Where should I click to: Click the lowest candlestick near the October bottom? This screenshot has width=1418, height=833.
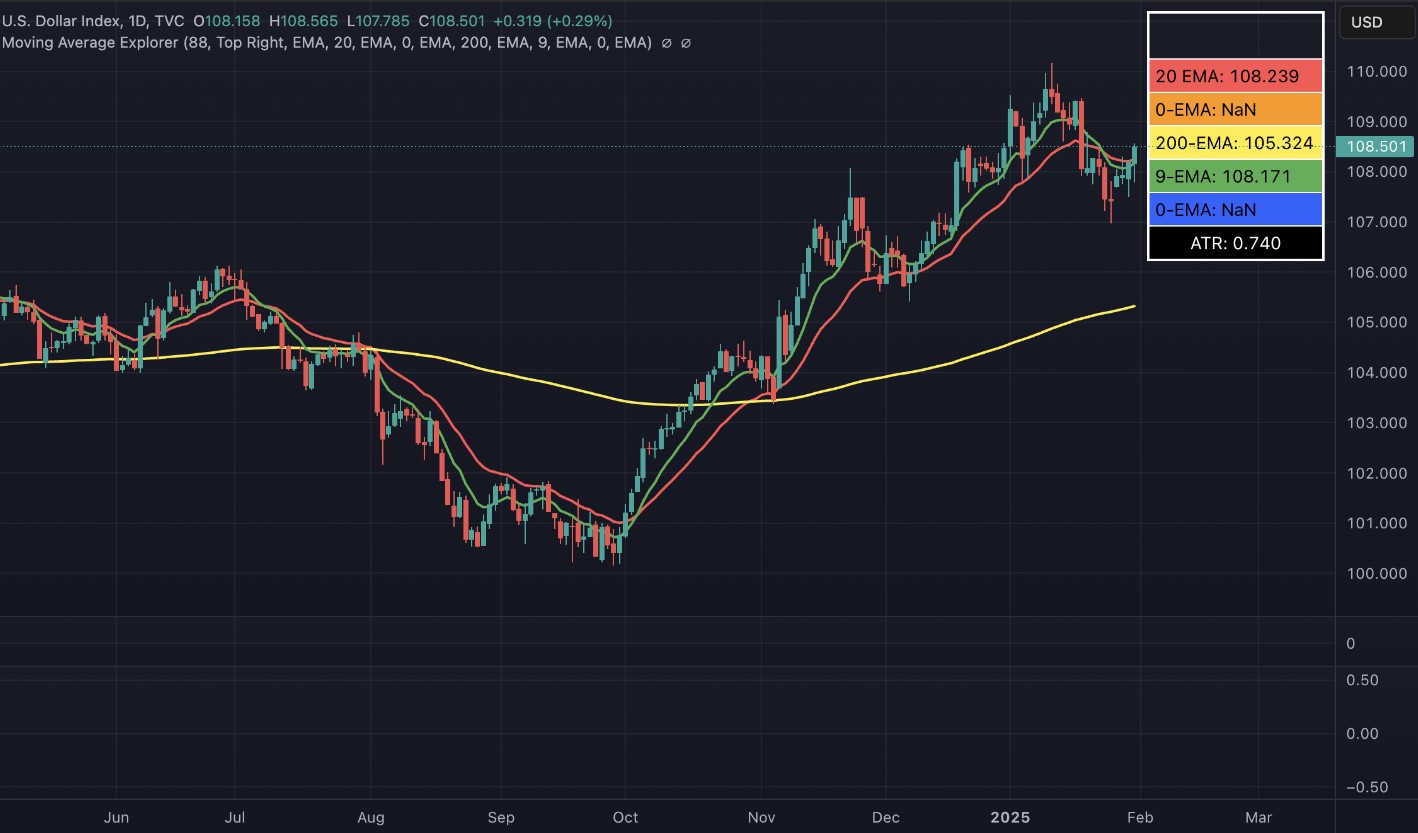(613, 545)
